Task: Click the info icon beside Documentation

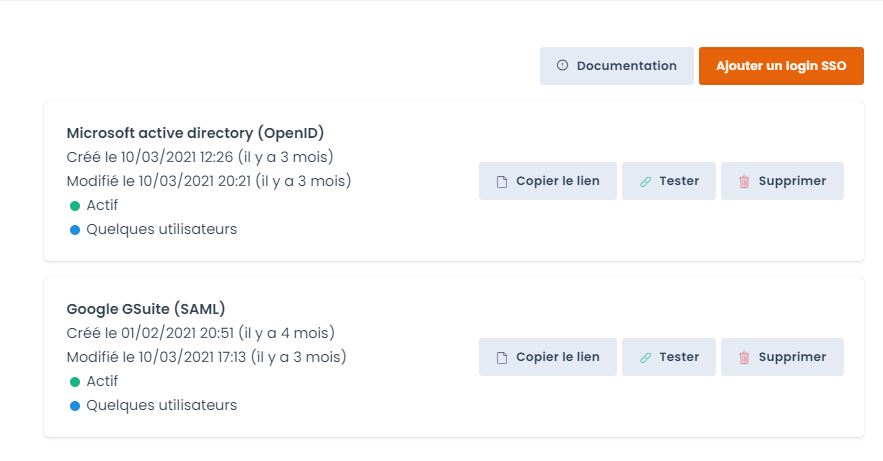Action: pos(562,66)
